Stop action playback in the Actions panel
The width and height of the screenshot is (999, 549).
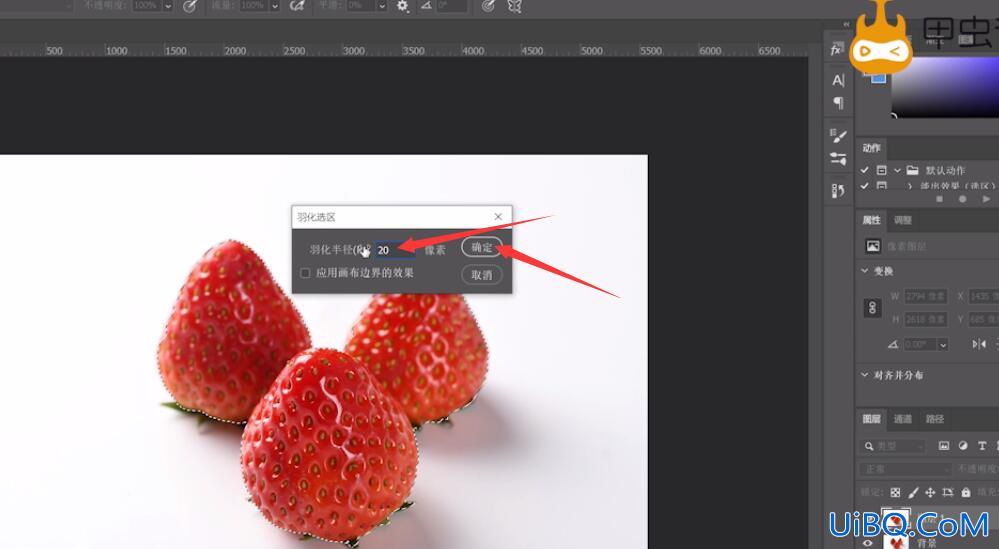(x=939, y=199)
